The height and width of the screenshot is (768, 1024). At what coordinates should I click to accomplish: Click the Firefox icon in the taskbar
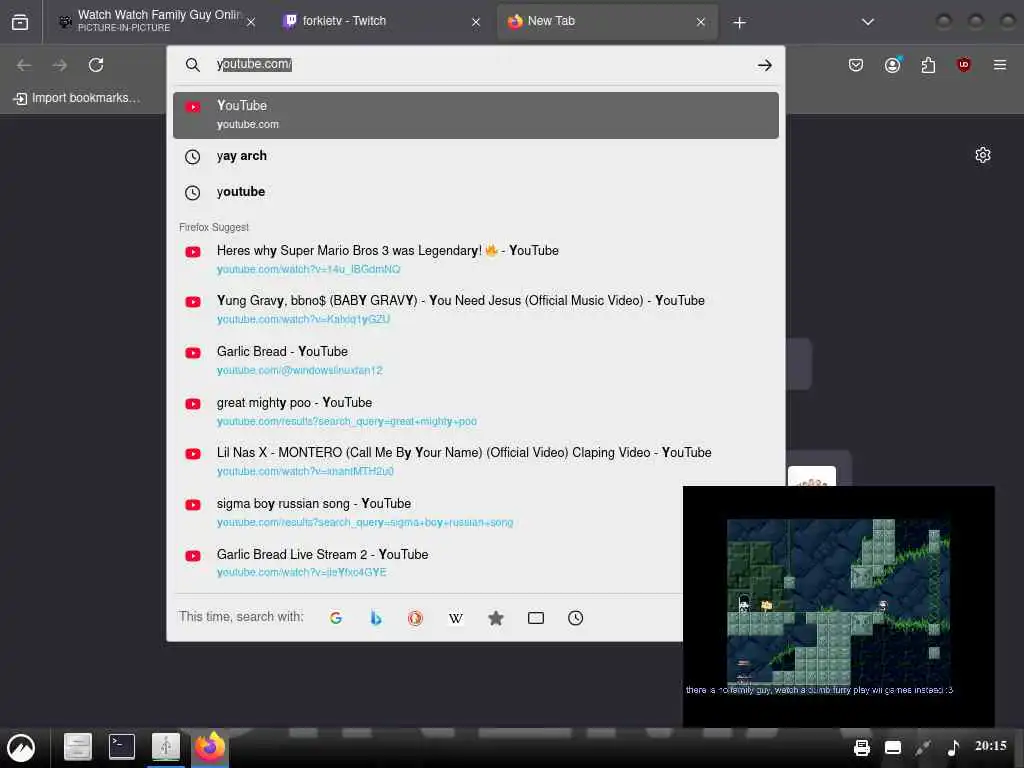210,746
